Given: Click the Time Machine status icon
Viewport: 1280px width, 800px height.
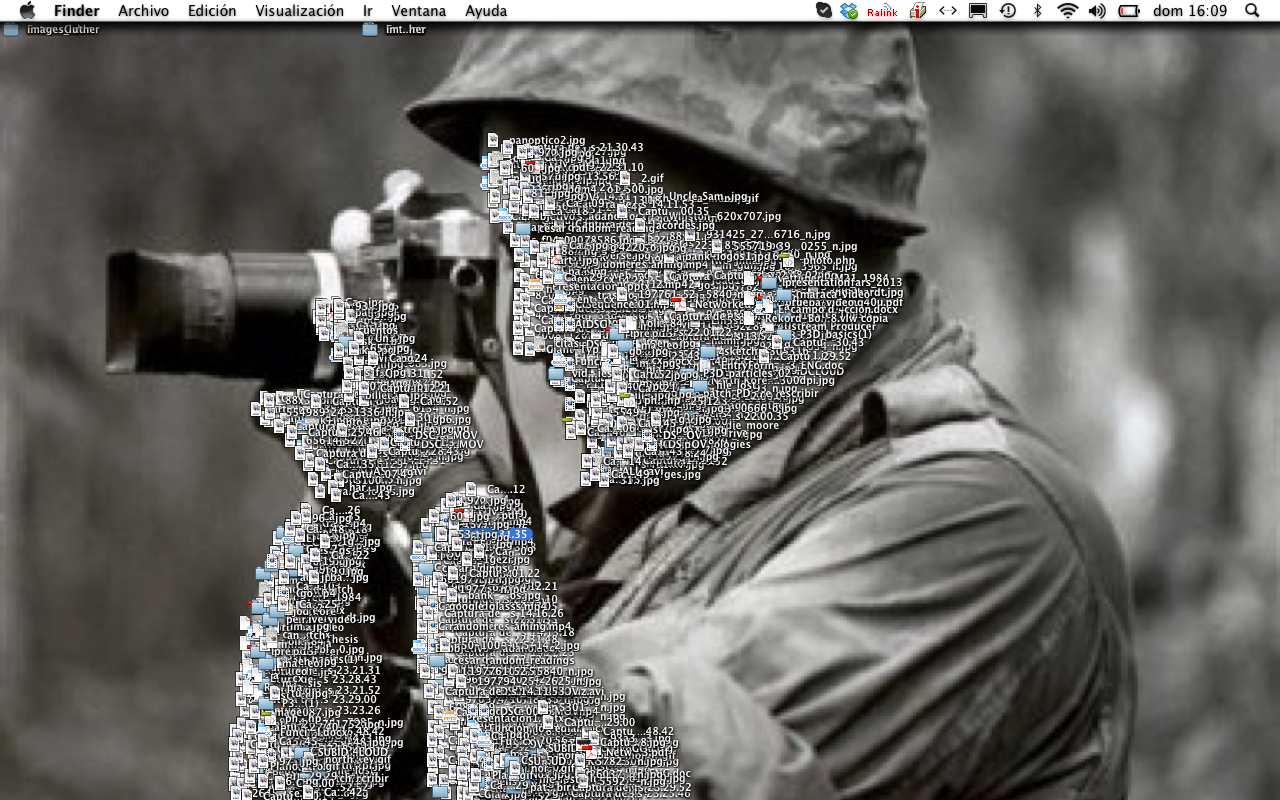Looking at the screenshot, I should 1008,11.
